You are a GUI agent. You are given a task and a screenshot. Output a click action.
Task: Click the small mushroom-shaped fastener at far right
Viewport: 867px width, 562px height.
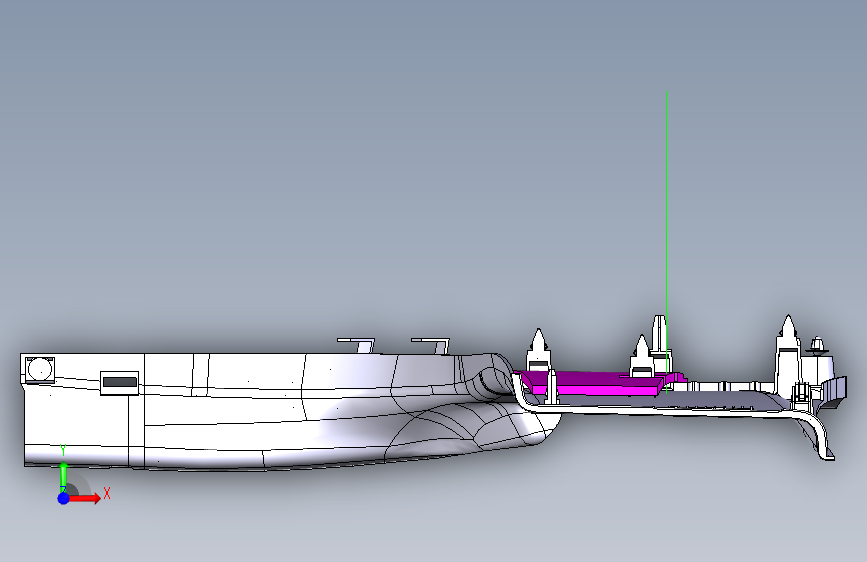[x=817, y=346]
